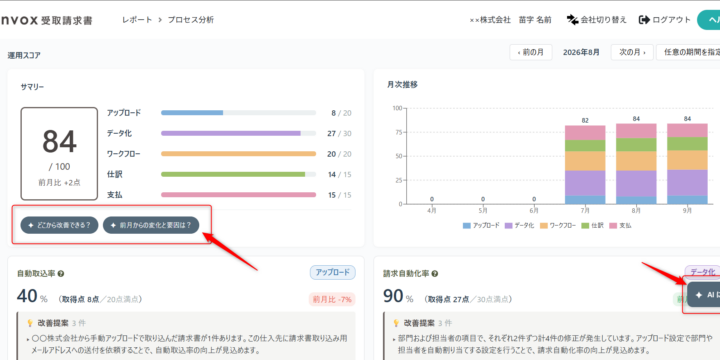720x360 pixels.
Task: Click the ログアウト logout icon
Action: pos(644,20)
